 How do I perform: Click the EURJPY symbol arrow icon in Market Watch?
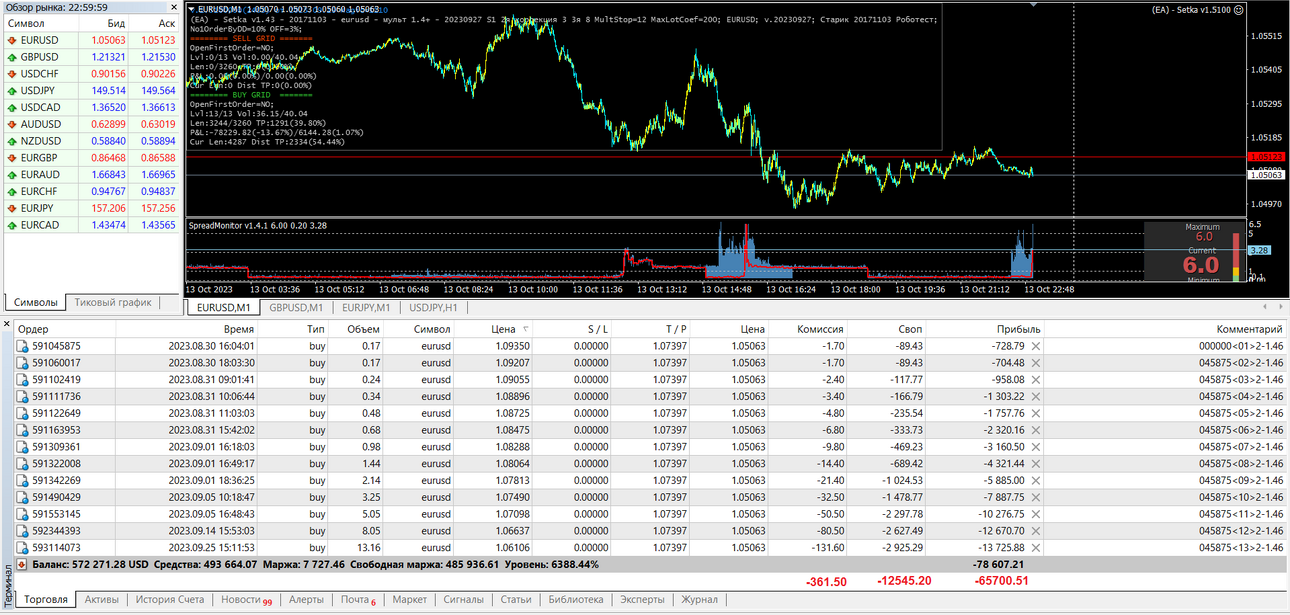pos(12,208)
